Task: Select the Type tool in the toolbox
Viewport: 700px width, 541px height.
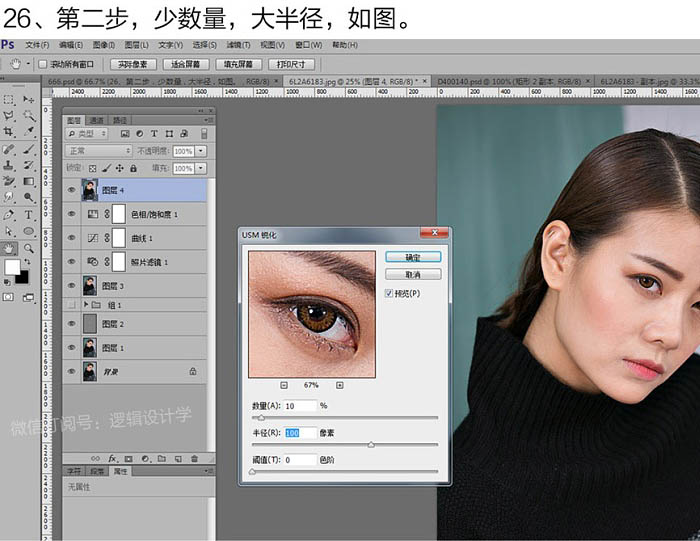Action: pos(28,214)
